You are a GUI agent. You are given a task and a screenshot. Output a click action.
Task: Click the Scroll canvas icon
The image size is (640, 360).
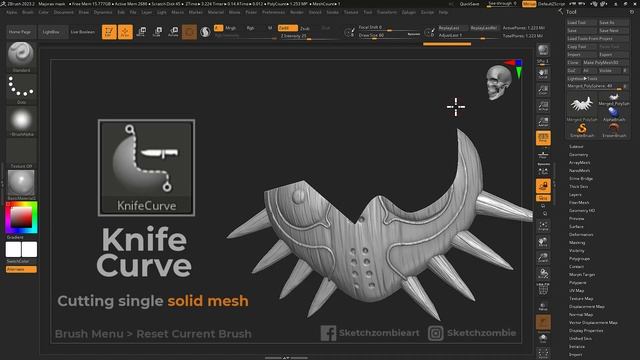pyautogui.click(x=543, y=74)
